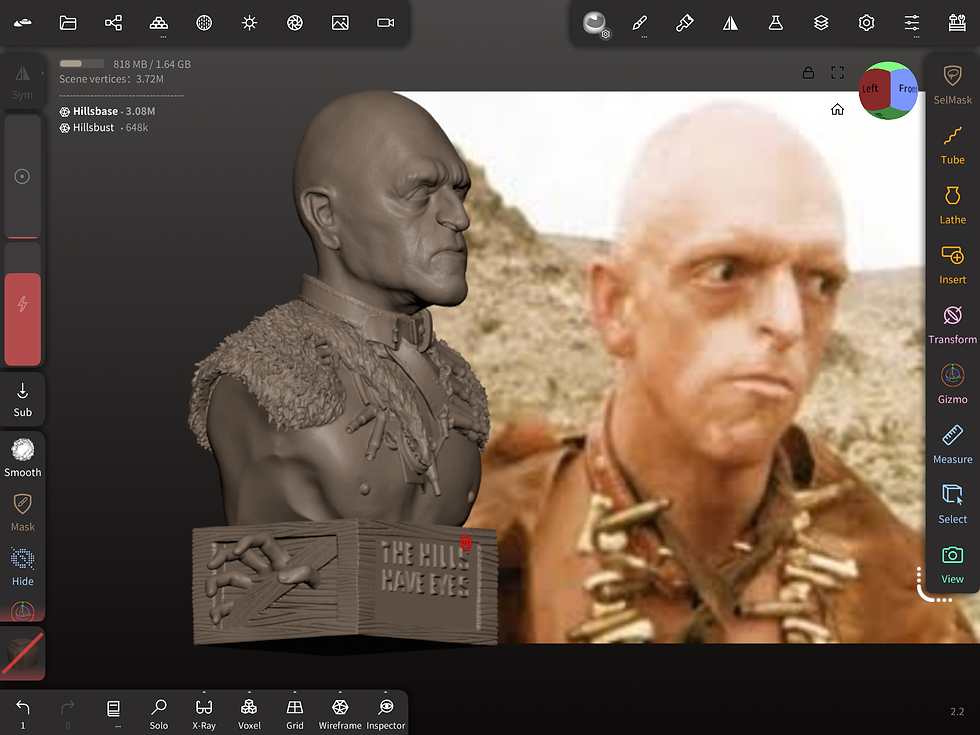Open the Stroke pen menu
The height and width of the screenshot is (735, 980).
[x=640, y=24]
